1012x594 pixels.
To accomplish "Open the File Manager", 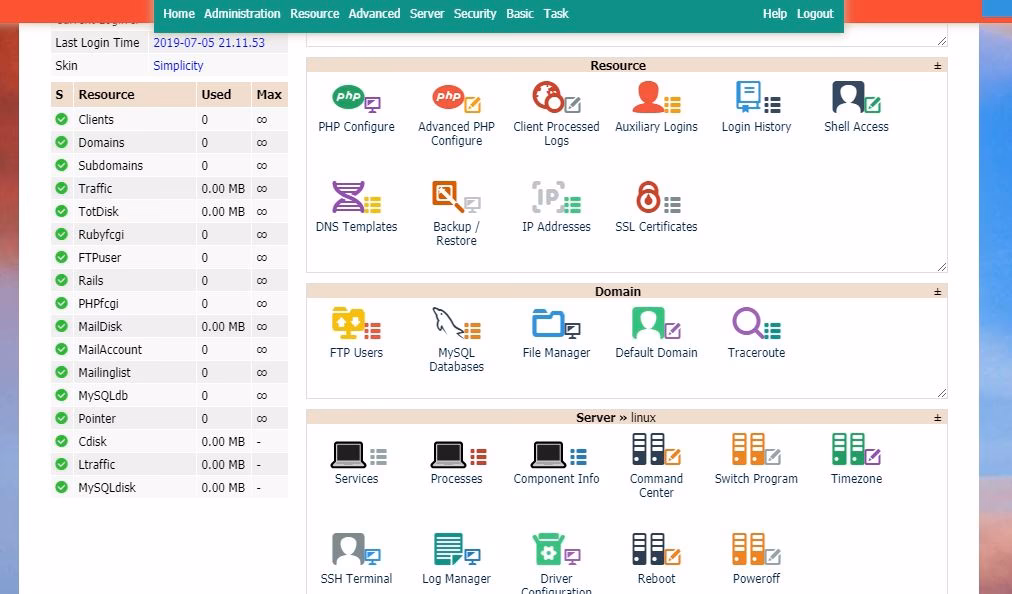I will point(556,332).
